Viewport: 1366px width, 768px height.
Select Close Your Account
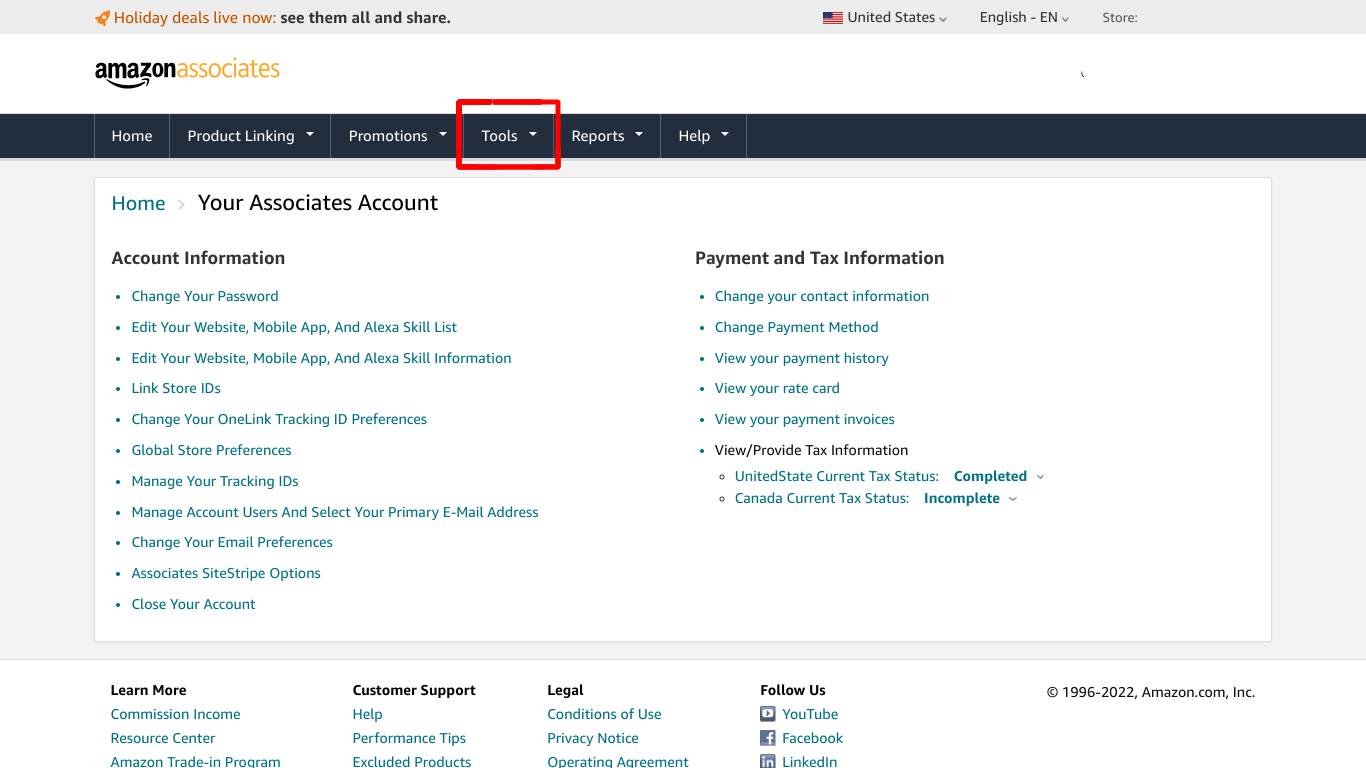193,604
